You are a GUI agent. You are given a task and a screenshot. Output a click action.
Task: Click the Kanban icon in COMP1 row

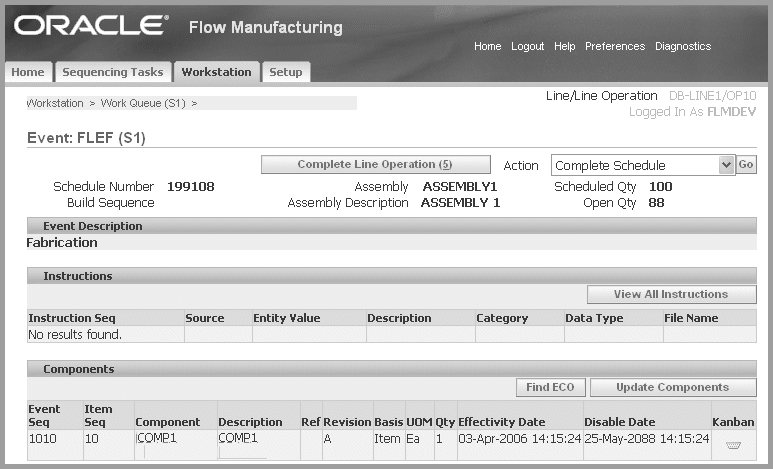pos(733,445)
